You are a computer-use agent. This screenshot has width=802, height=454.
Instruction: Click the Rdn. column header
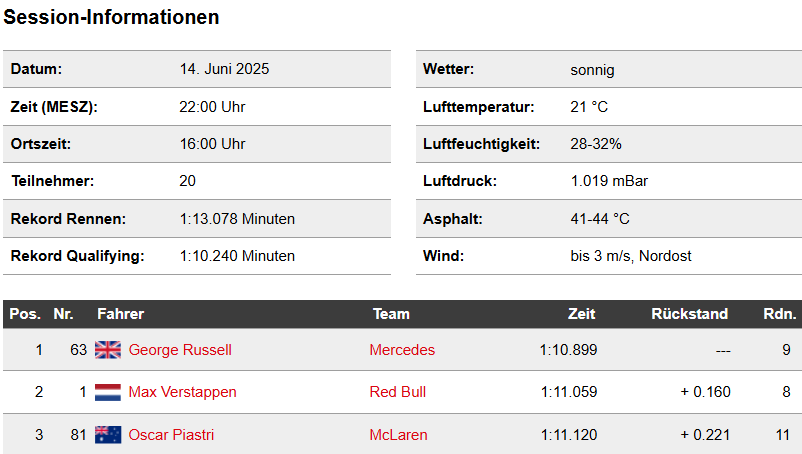point(779,314)
